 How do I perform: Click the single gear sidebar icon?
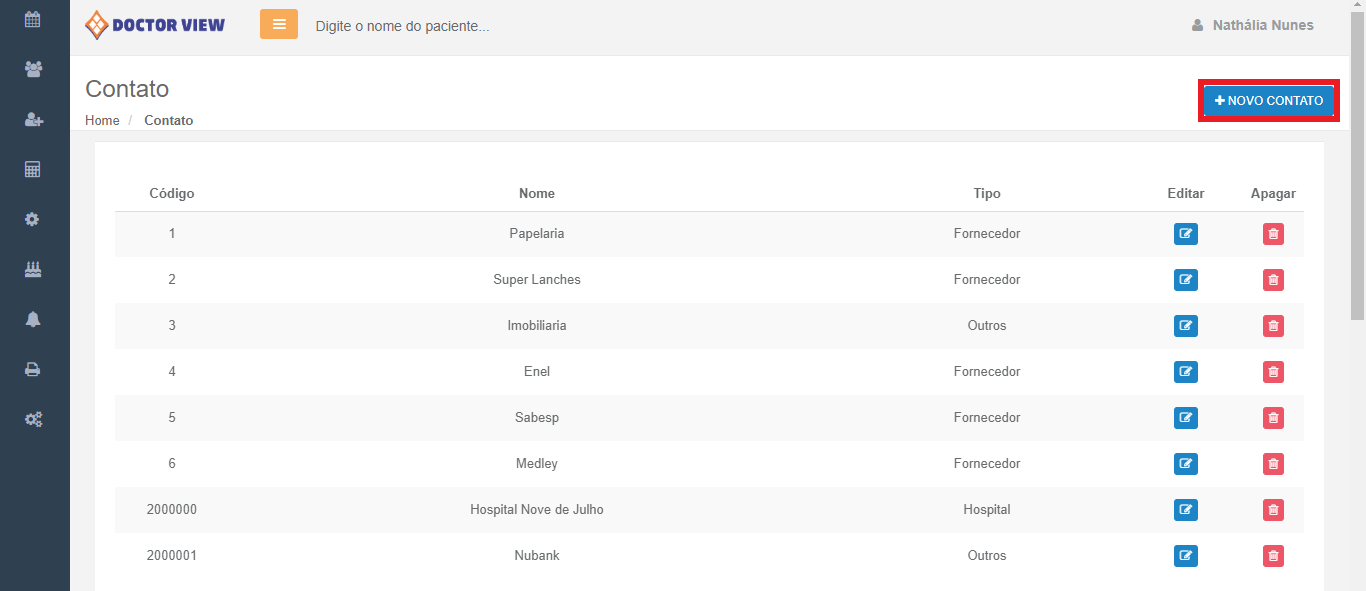[33, 219]
